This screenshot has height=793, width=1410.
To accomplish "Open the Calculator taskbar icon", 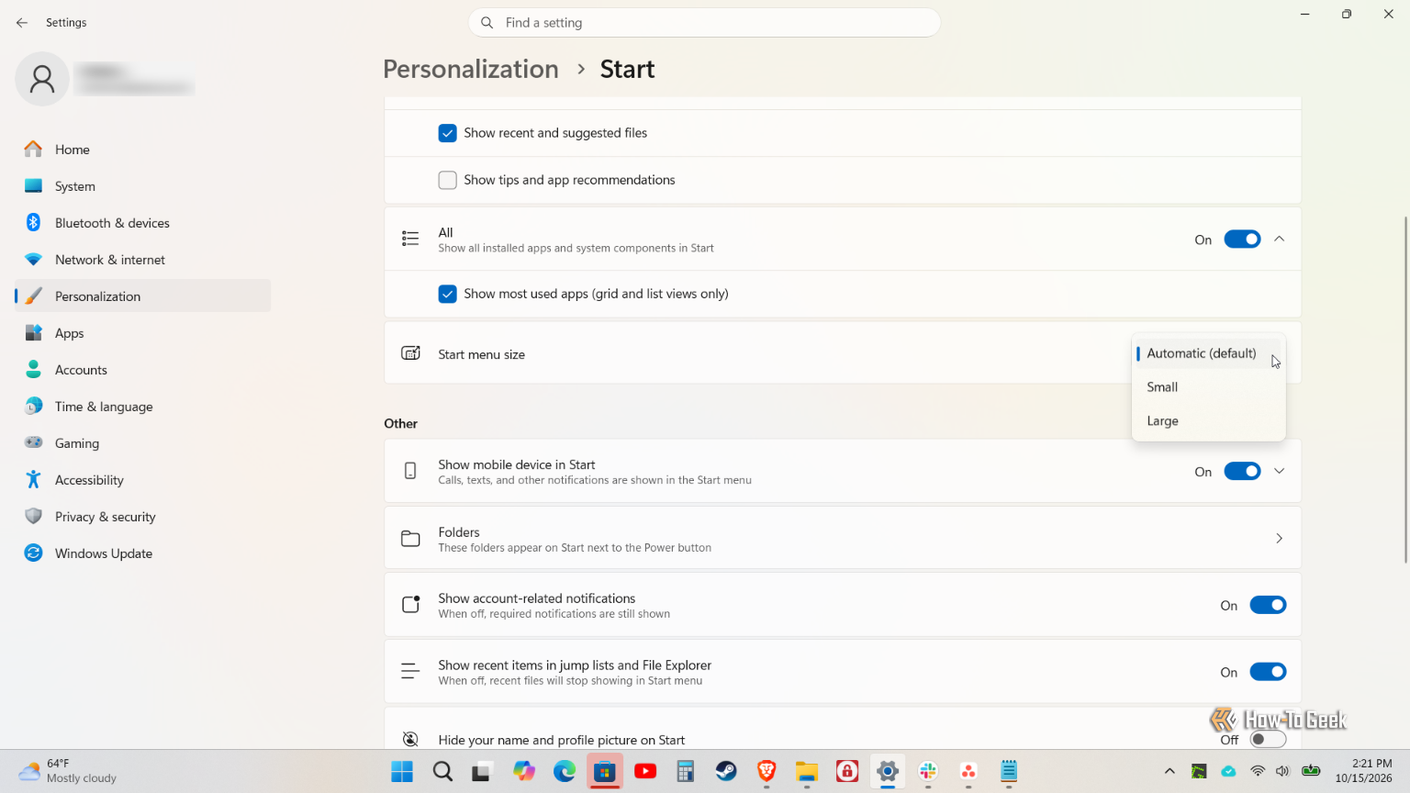I will coord(685,771).
